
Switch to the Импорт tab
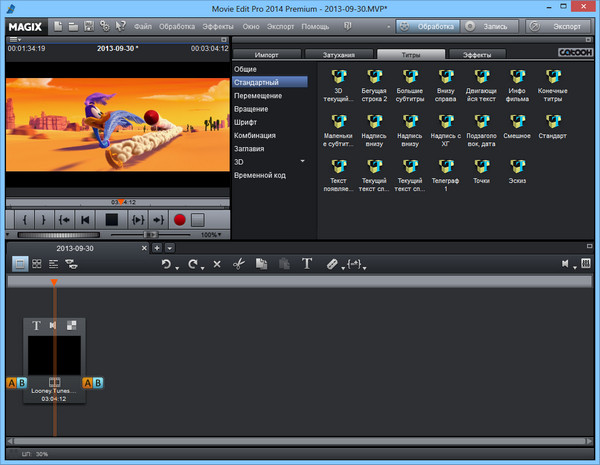[266, 54]
